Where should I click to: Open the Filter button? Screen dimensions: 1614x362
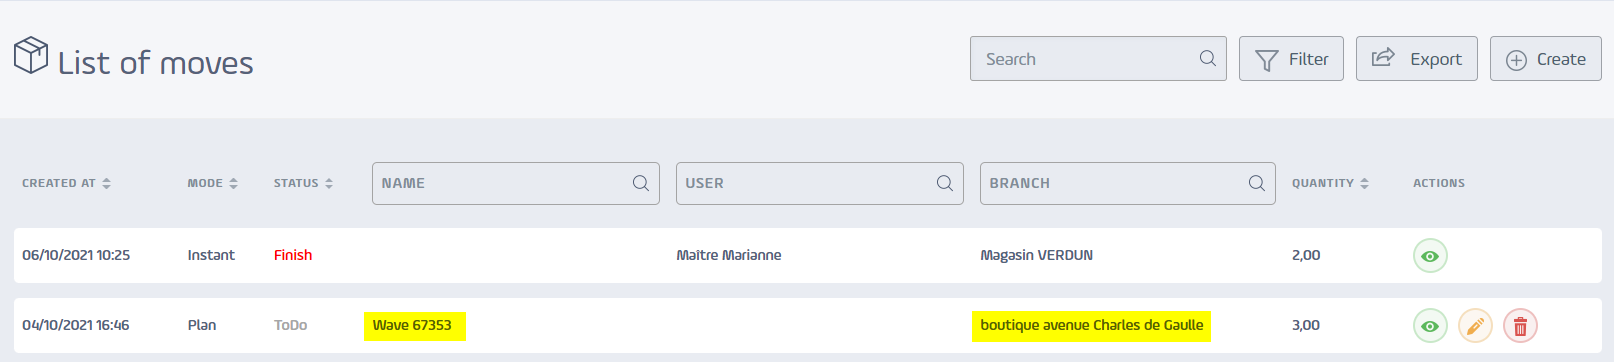coord(1291,59)
